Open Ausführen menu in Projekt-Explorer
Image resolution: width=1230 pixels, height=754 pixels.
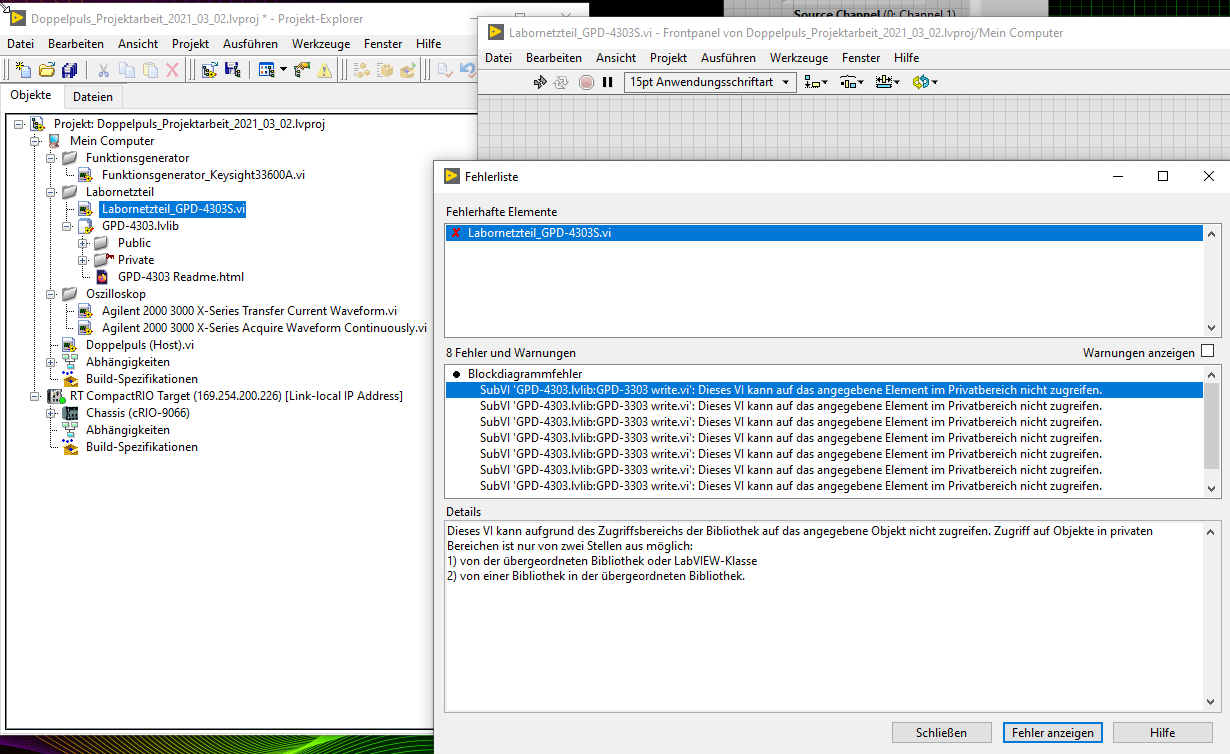(250, 44)
